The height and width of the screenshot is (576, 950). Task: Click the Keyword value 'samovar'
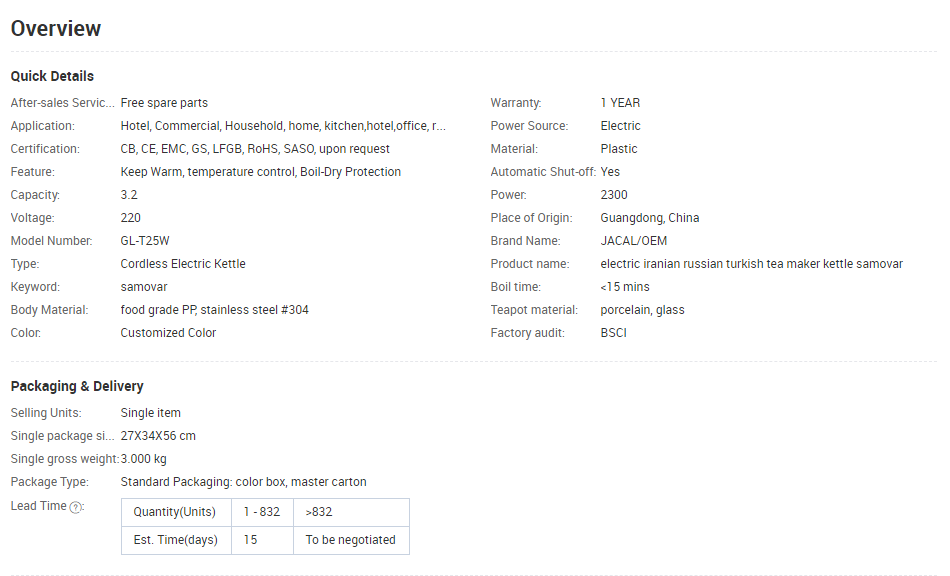144,287
